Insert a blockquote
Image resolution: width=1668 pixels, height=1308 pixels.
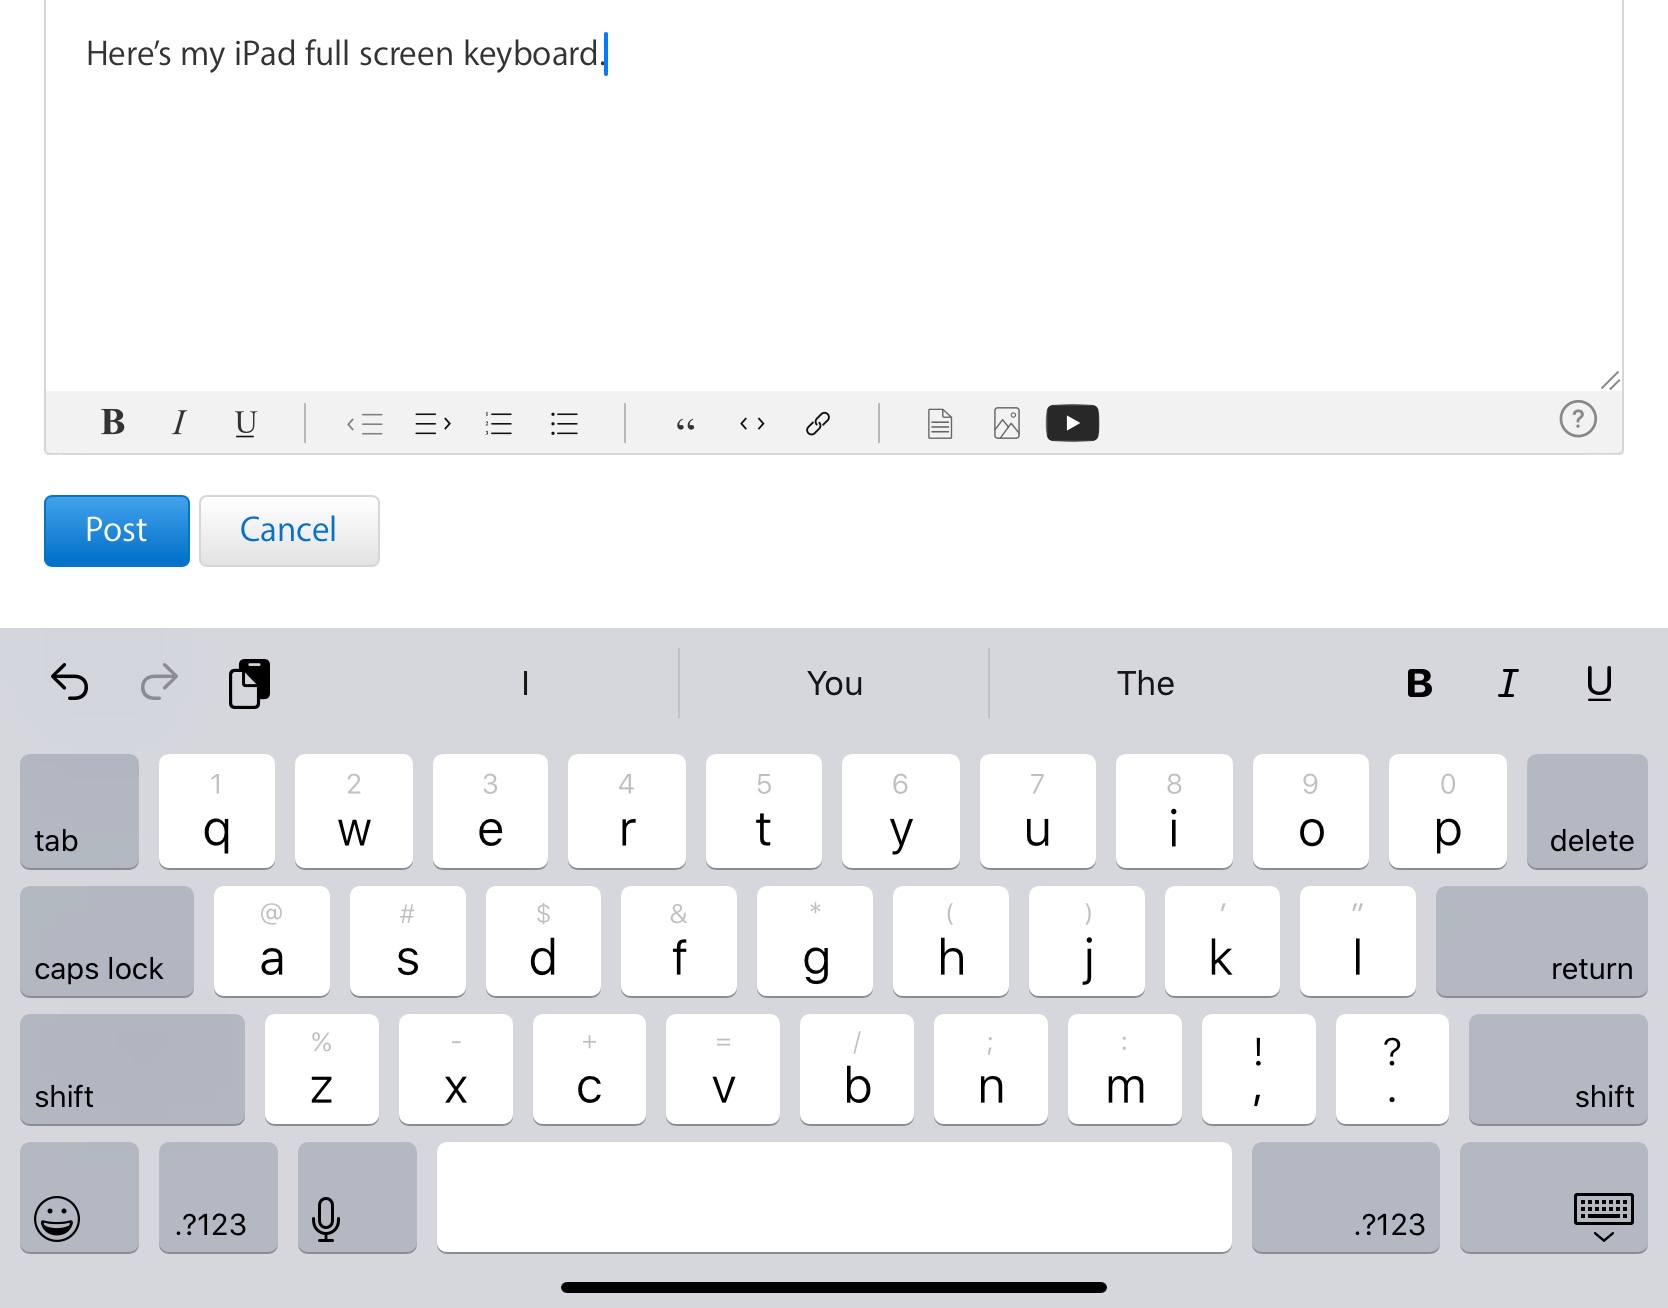click(x=685, y=423)
